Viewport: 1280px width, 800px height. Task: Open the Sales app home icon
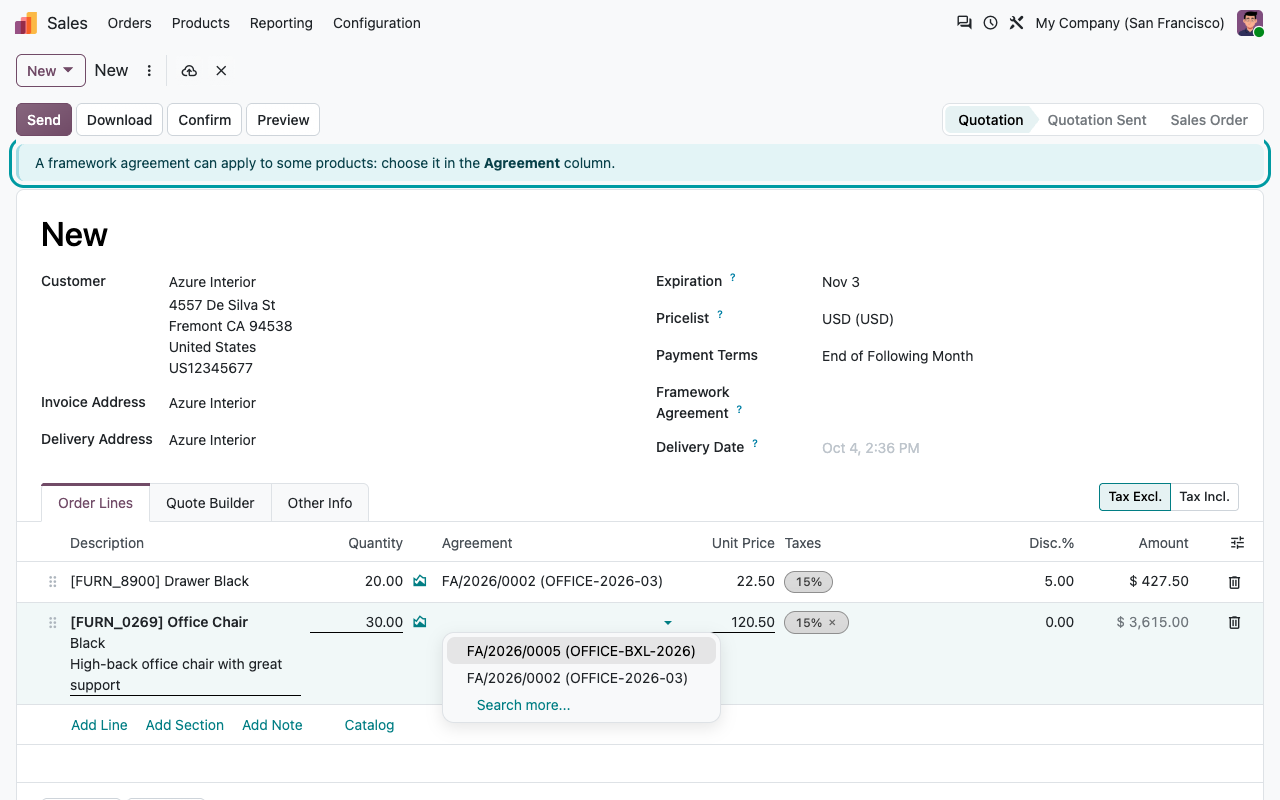coord(26,23)
